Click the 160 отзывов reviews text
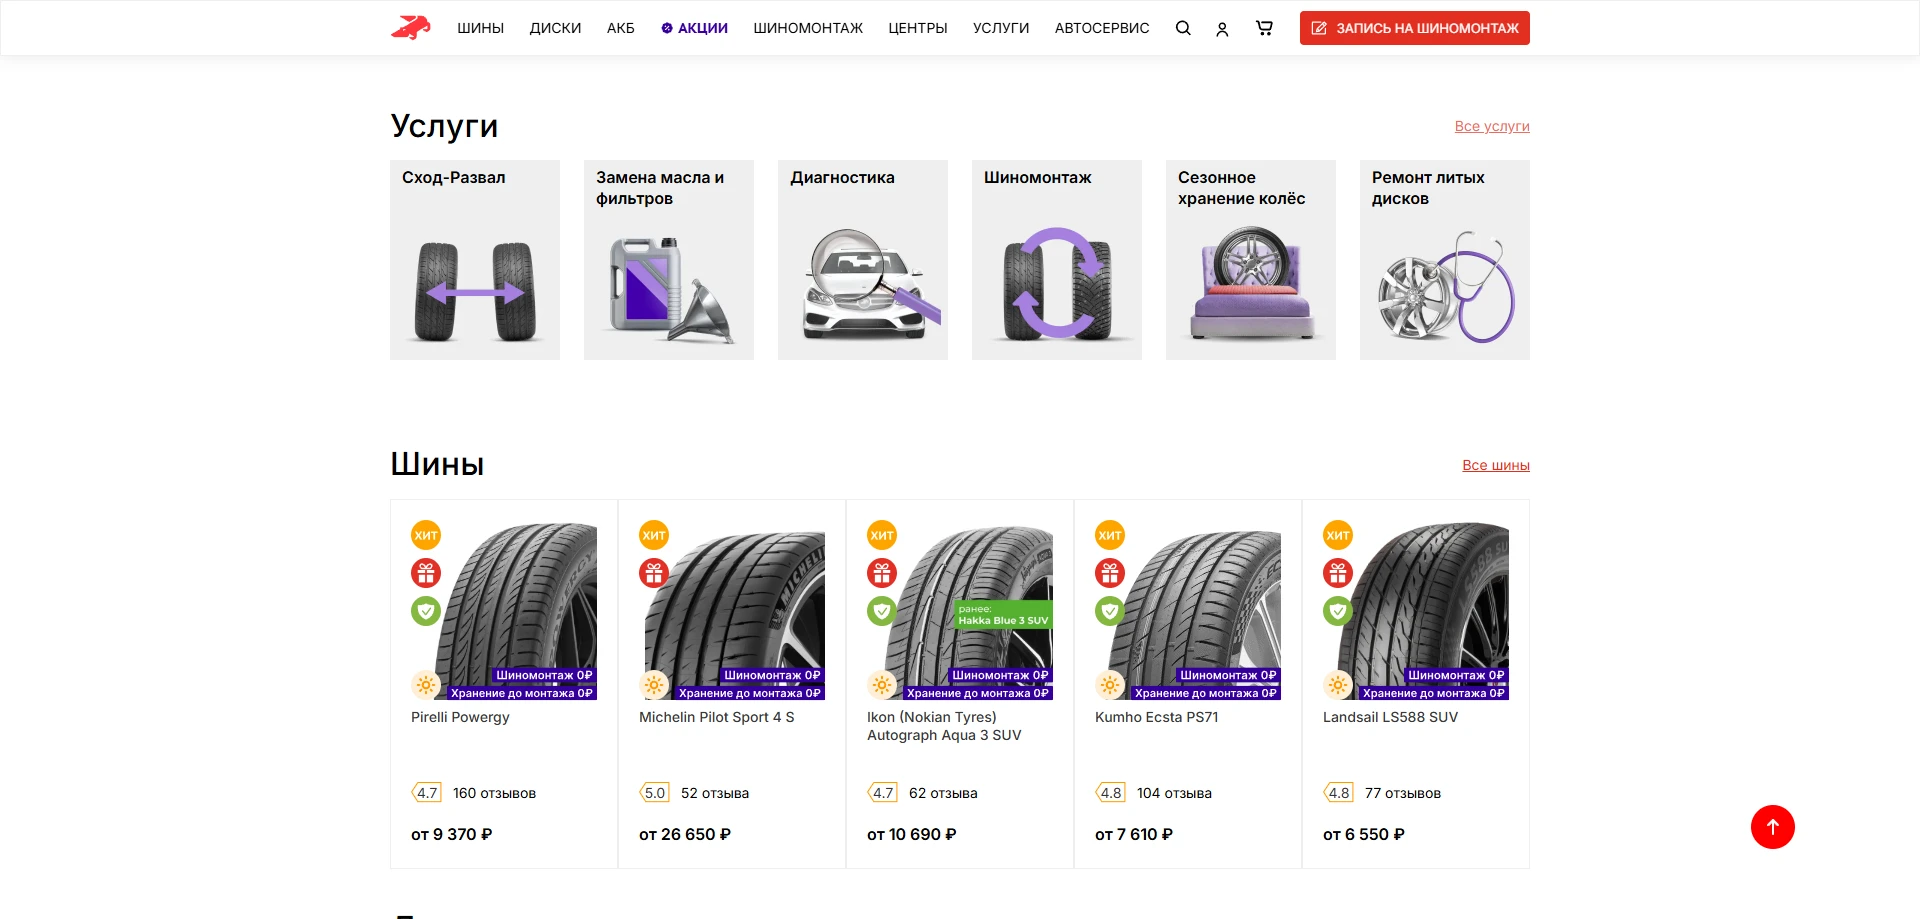The height and width of the screenshot is (919, 1920). click(x=494, y=793)
